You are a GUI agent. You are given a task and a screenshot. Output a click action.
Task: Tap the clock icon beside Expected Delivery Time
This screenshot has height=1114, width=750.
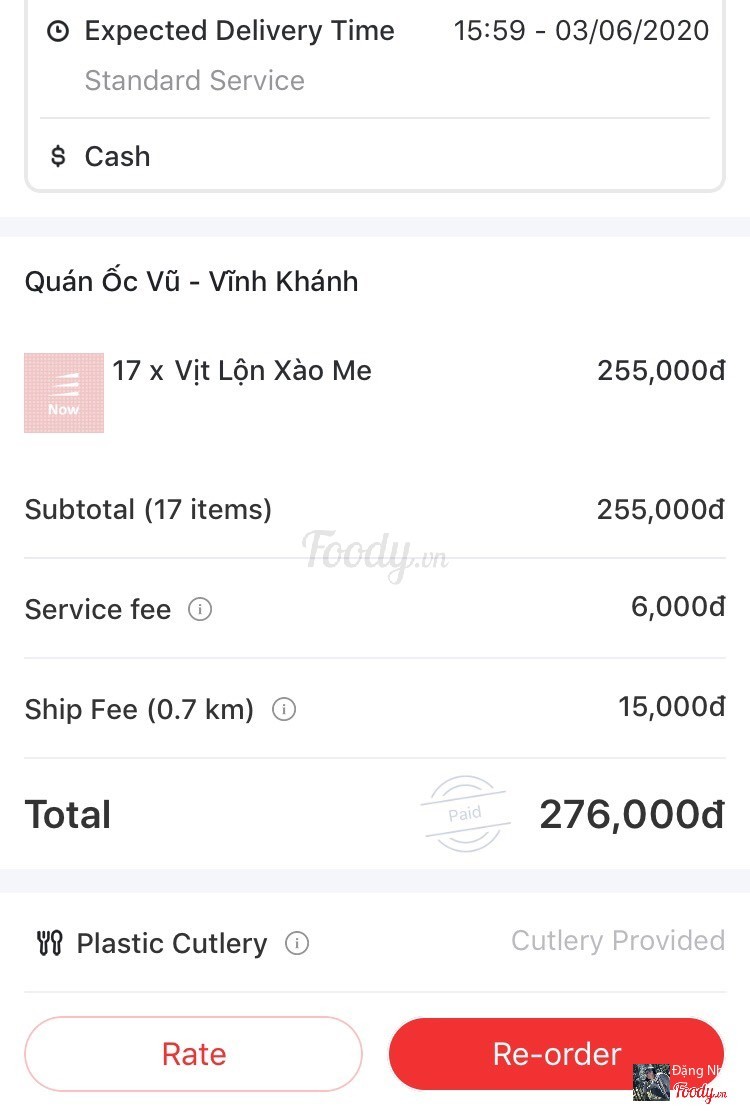58,31
